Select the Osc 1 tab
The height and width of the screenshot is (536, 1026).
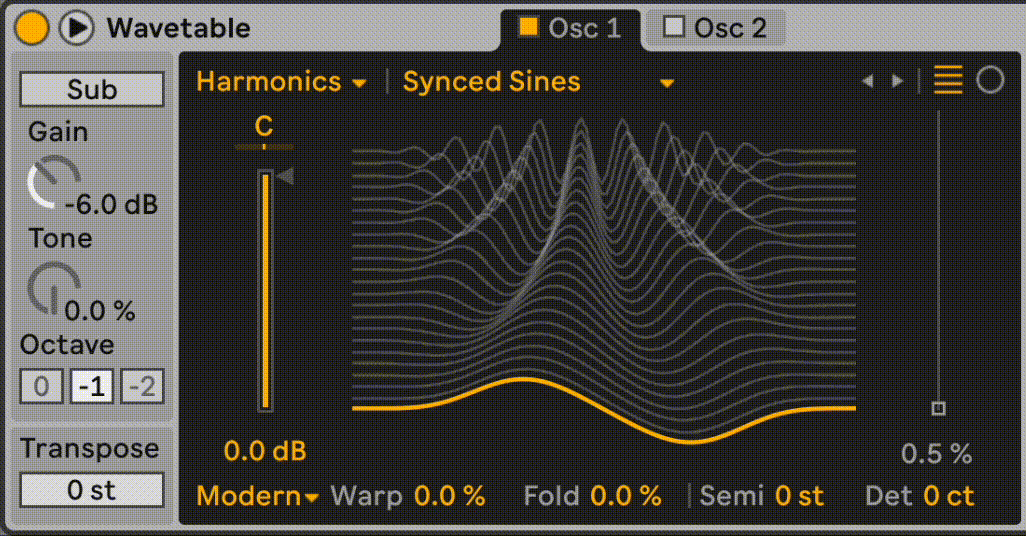[584, 28]
